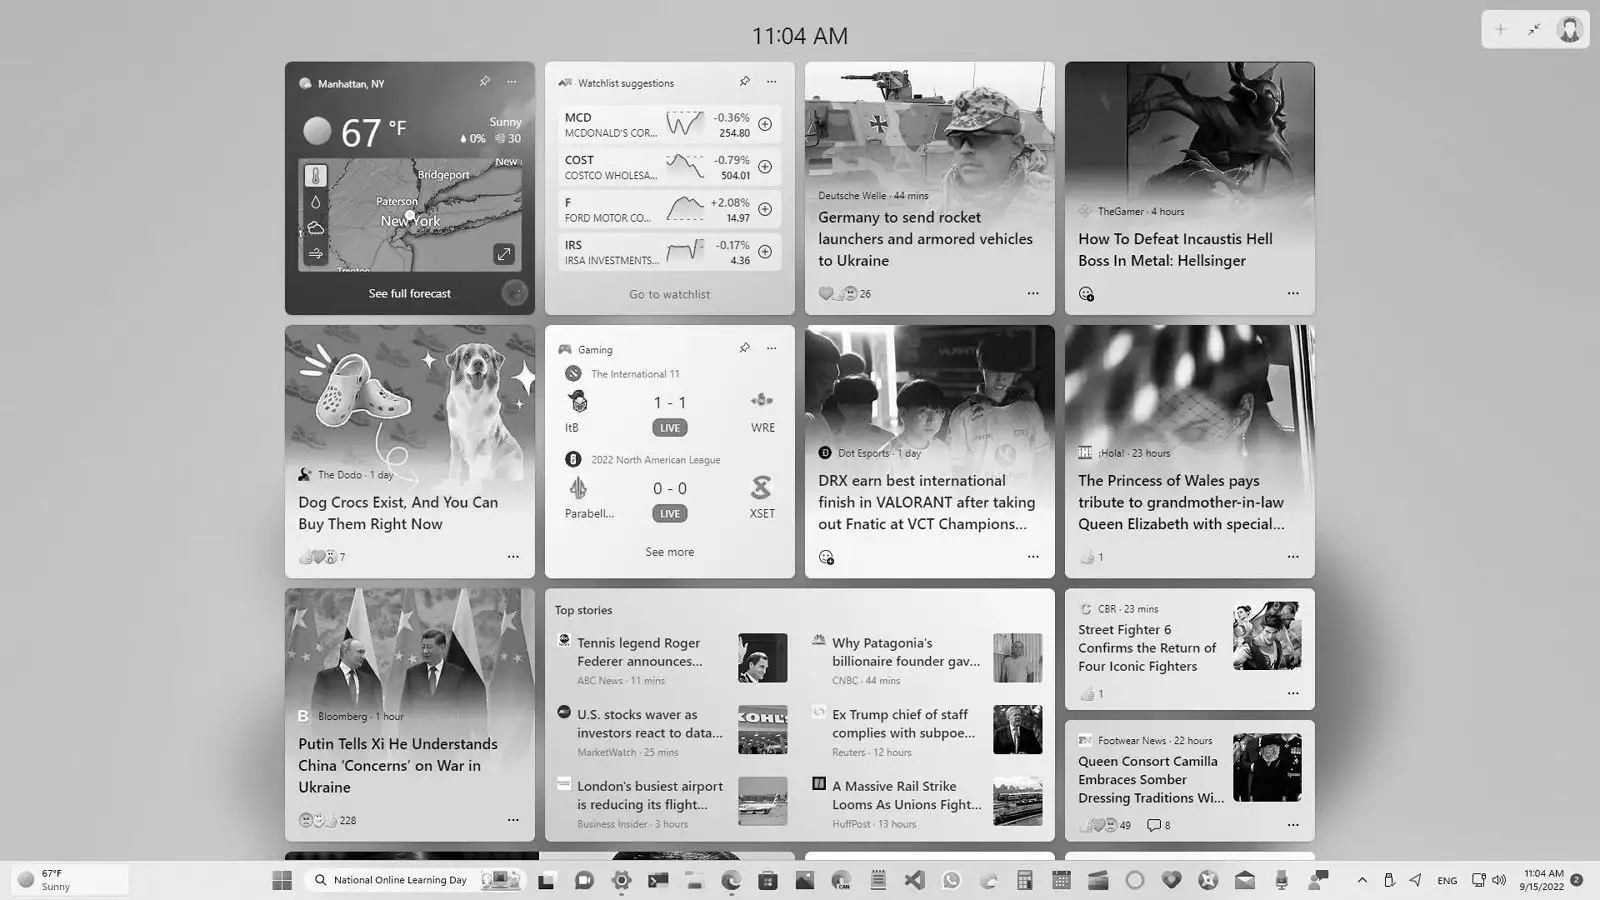Pin the Watchlist suggestions widget
Viewport: 1600px width, 900px height.
tap(744, 82)
